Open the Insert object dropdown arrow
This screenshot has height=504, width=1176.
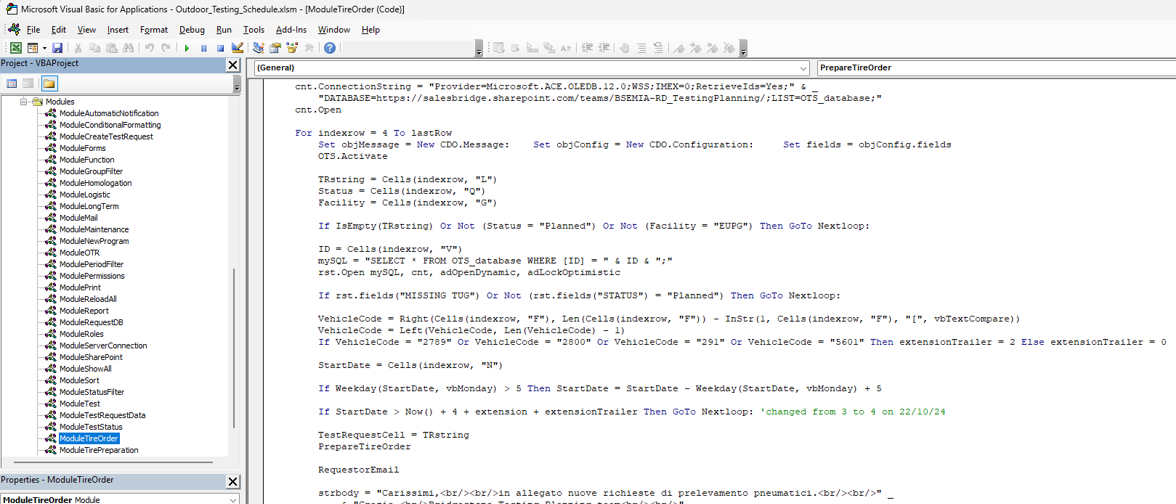click(43, 47)
